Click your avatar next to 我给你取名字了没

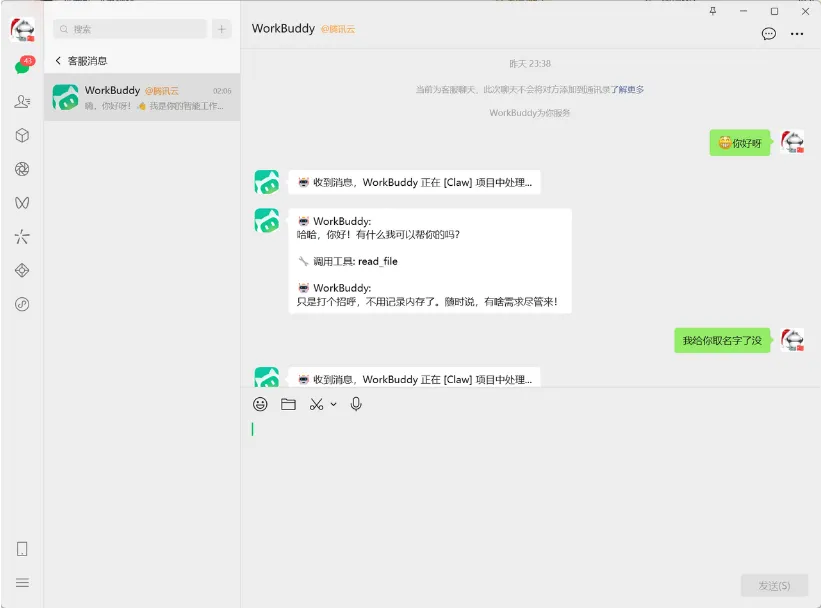(793, 340)
